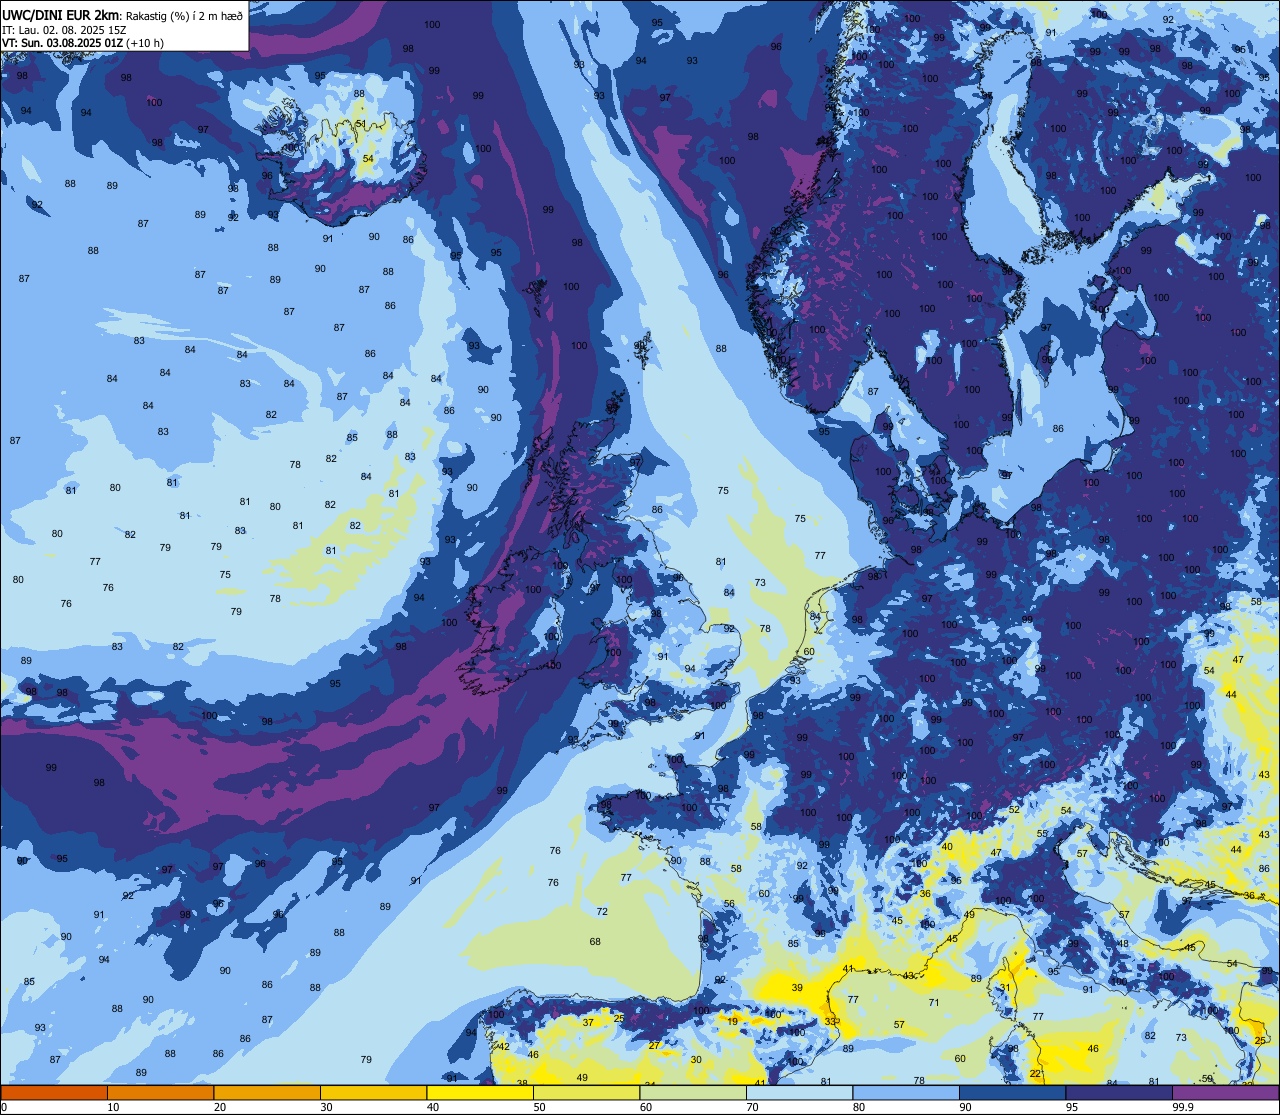Click the humidity value '31' over Corsica
The image size is (1280, 1115).
click(1005, 988)
